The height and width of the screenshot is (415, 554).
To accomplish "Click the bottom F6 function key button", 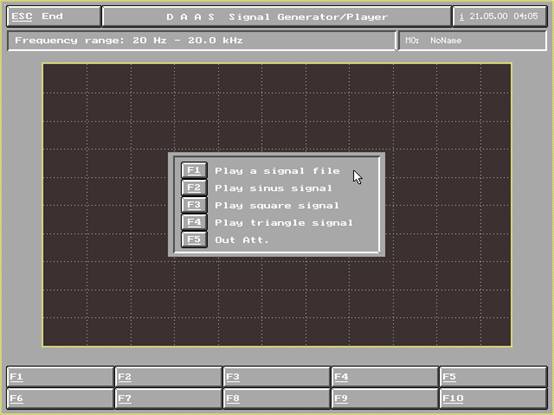I will click(x=60, y=398).
